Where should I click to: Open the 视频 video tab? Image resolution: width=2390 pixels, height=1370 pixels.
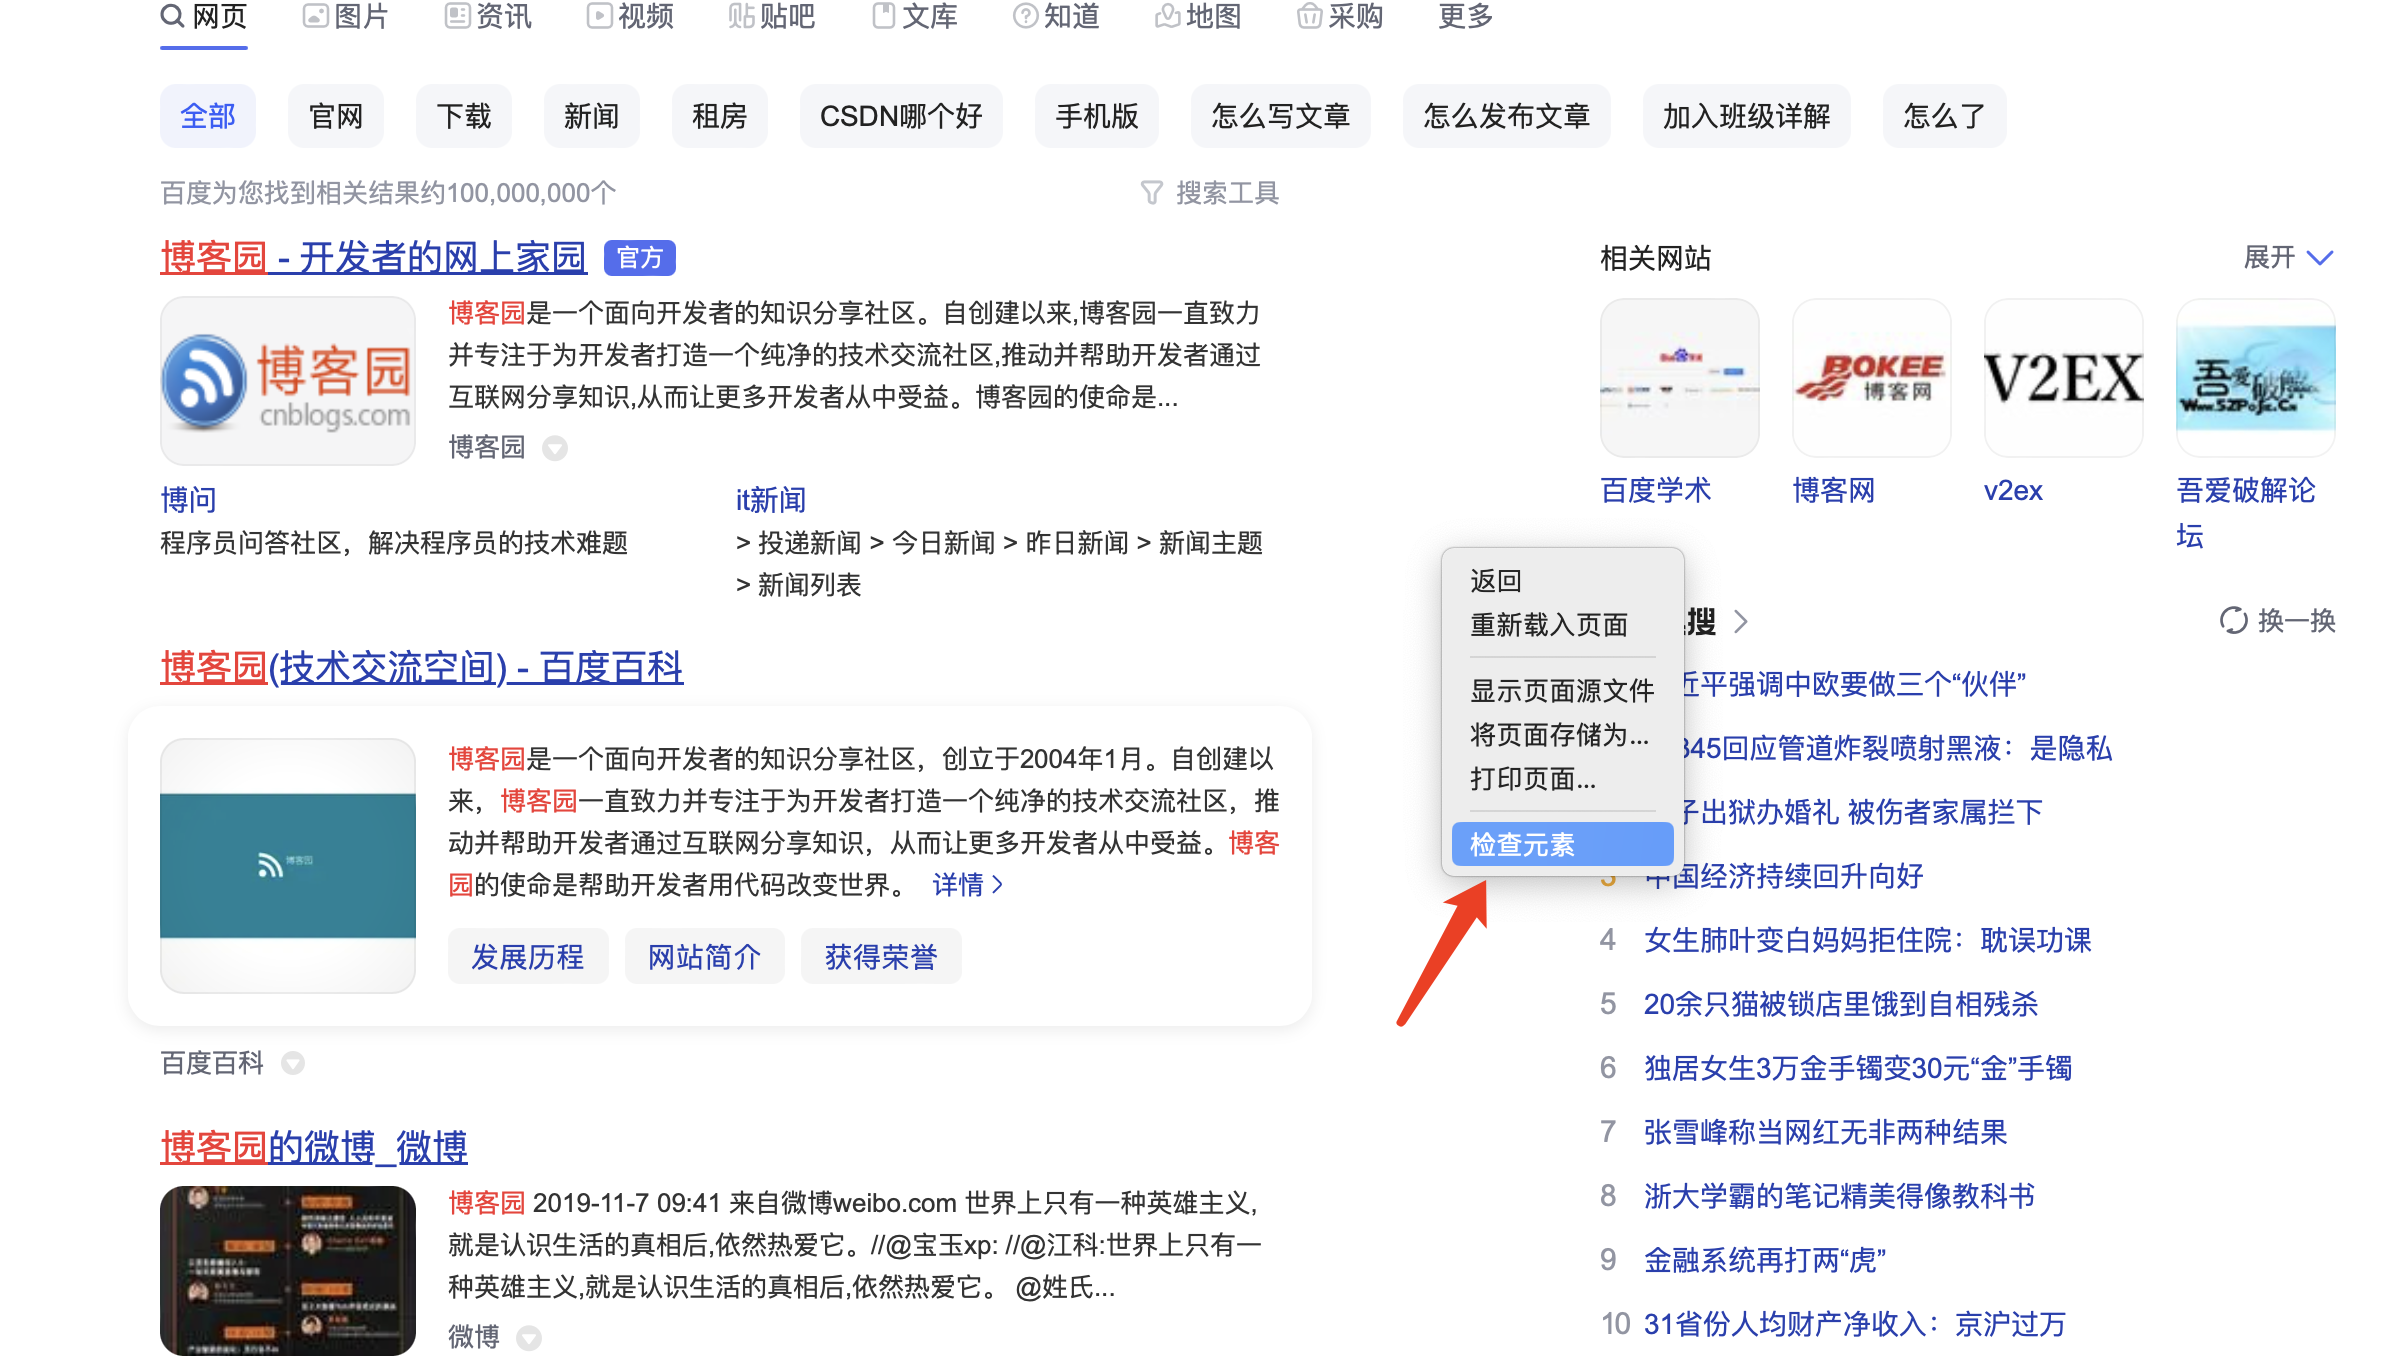[x=630, y=17]
